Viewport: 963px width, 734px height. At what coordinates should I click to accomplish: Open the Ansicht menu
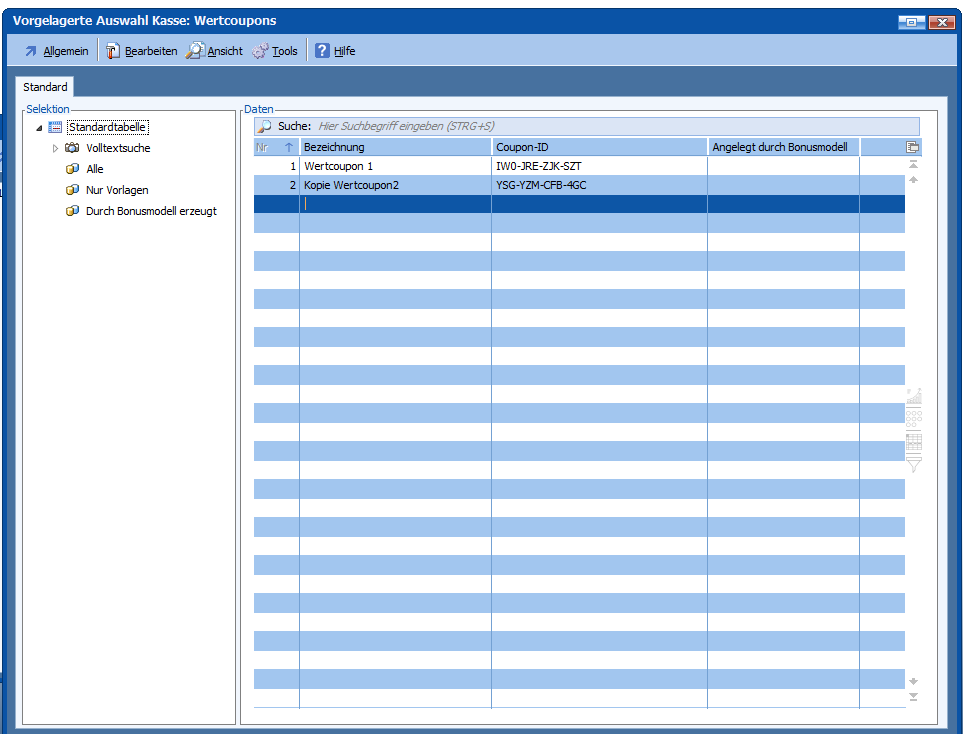214,51
